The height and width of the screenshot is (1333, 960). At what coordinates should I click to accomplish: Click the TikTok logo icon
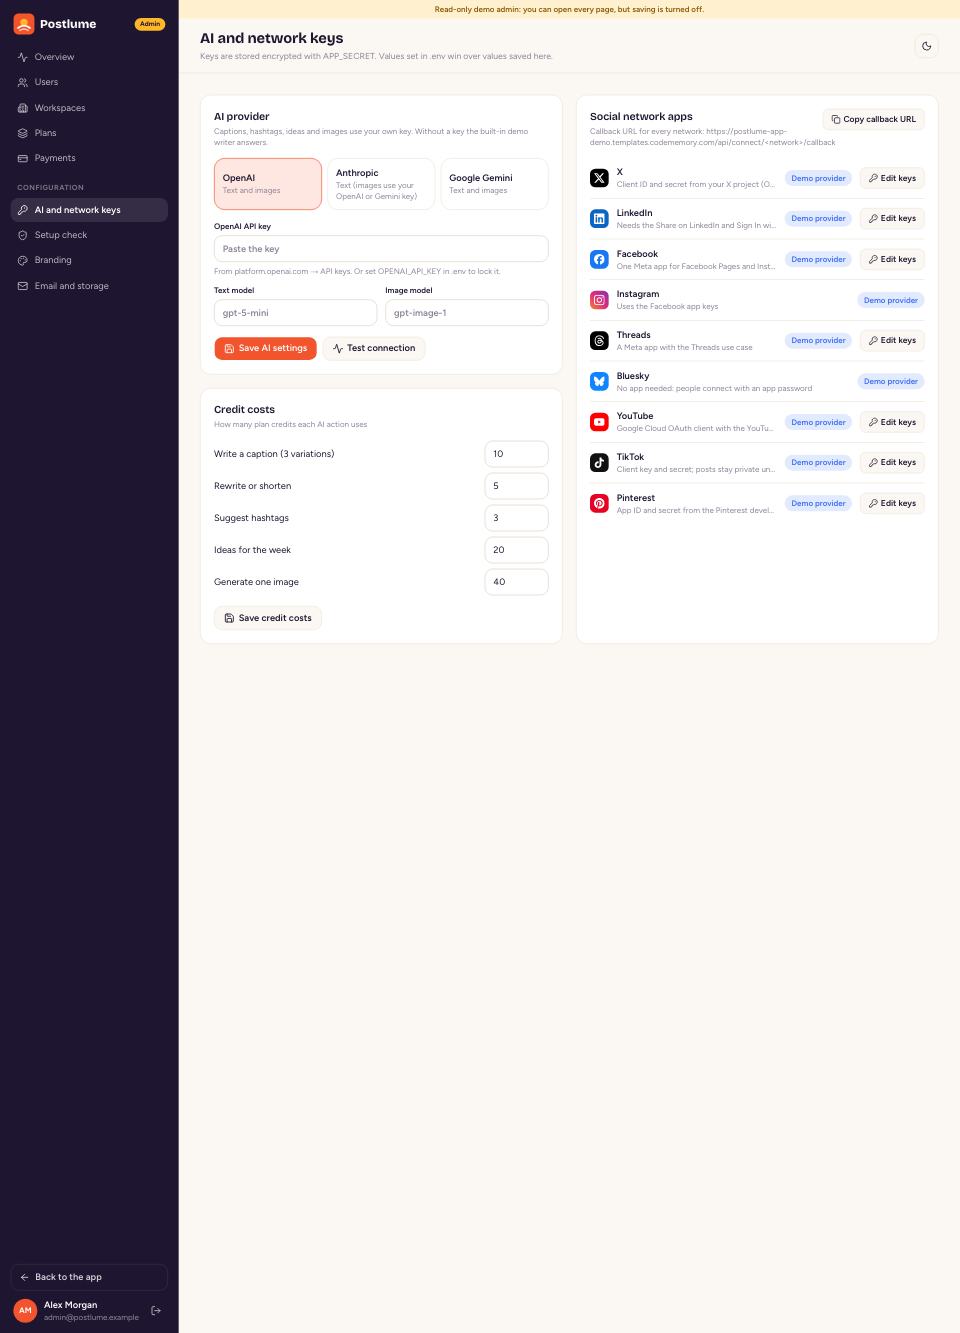tap(599, 462)
